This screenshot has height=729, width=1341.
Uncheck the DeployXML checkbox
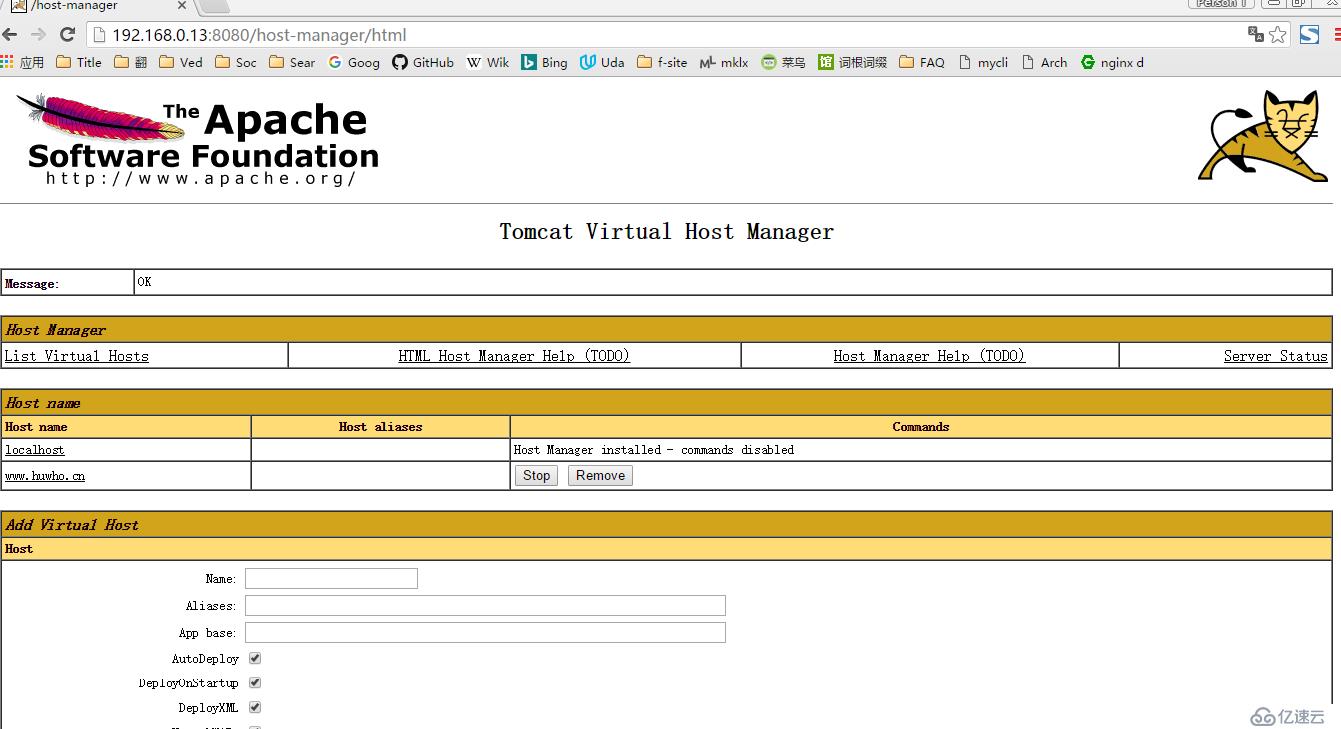255,707
